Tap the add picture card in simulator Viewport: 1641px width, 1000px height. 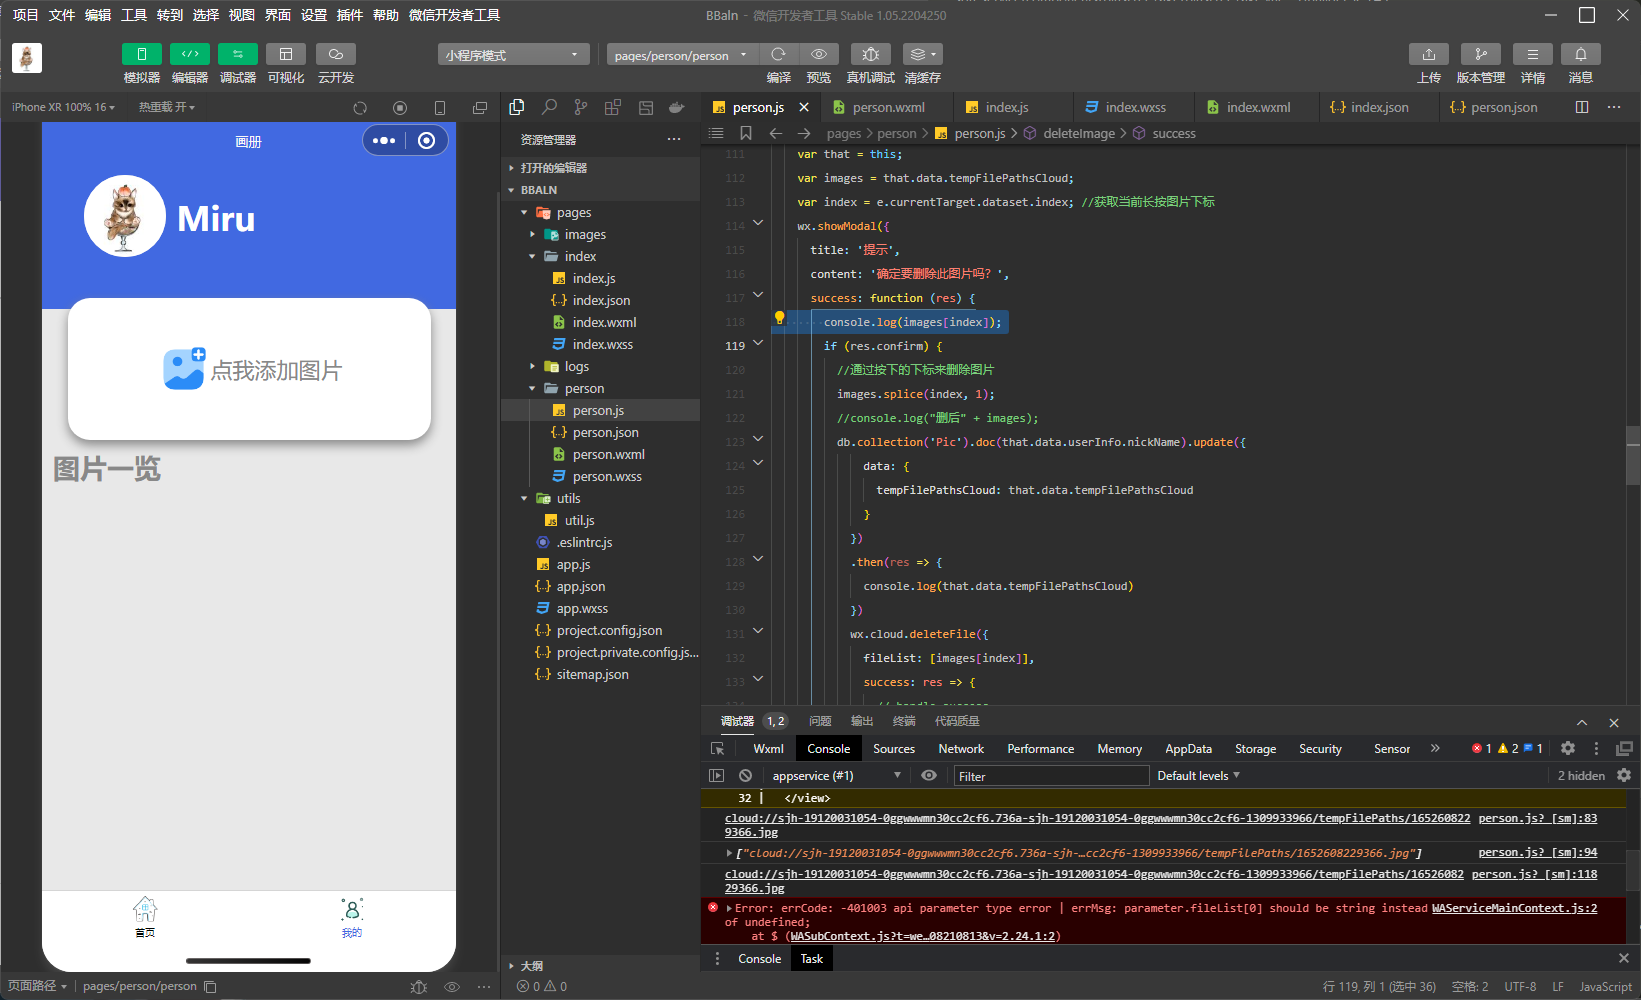[x=249, y=369]
